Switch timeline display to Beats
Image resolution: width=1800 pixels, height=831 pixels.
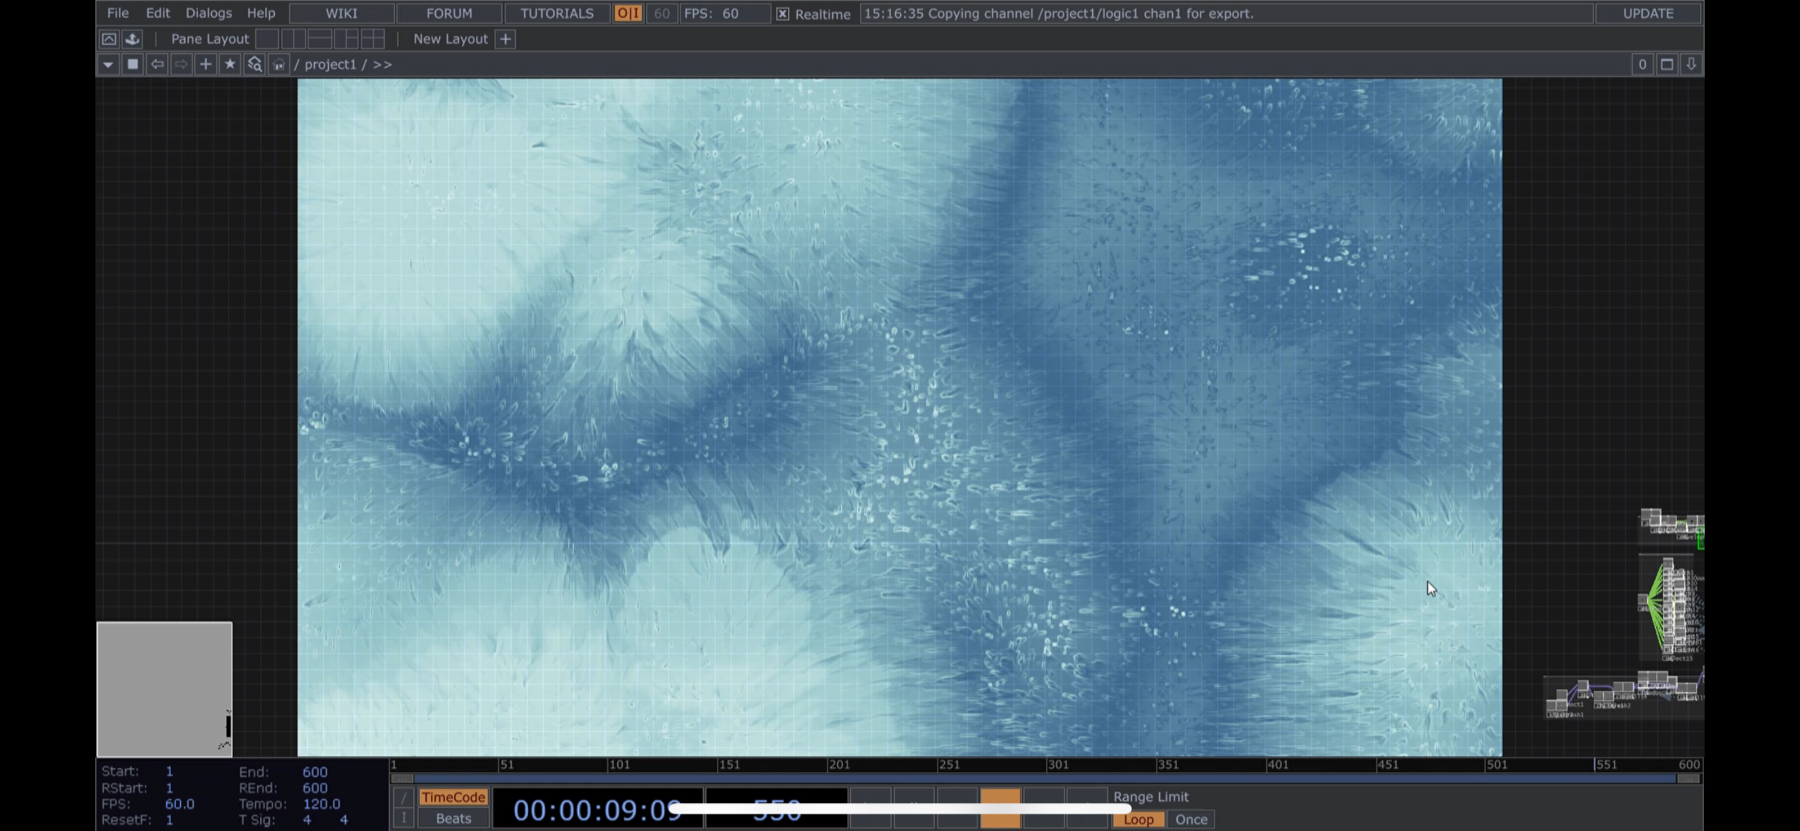click(x=453, y=818)
